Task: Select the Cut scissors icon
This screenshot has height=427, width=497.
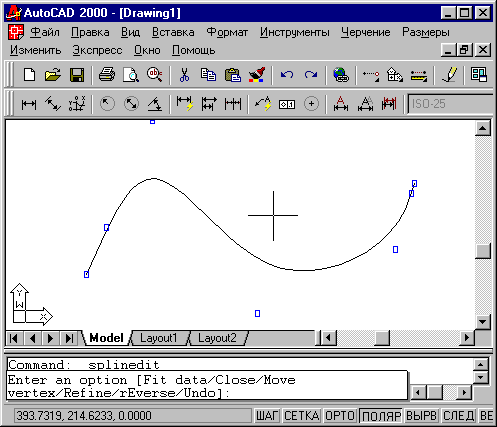Action: pyautogui.click(x=184, y=75)
